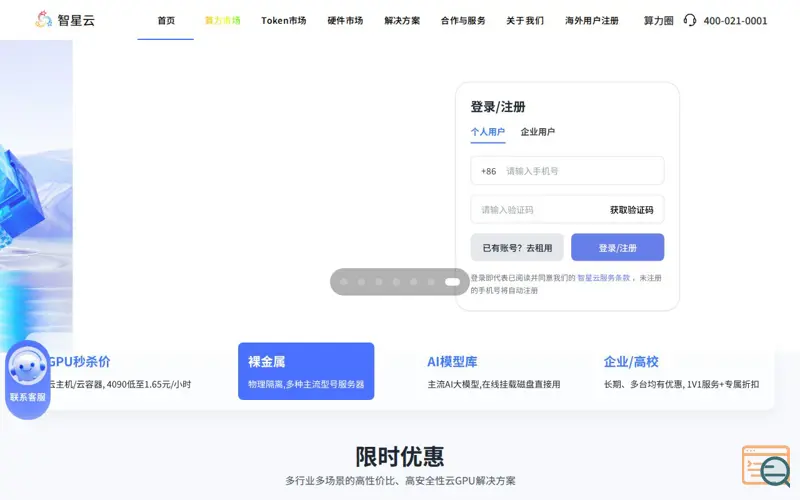
Task: Open the 算力市场 menu item
Action: (222, 20)
